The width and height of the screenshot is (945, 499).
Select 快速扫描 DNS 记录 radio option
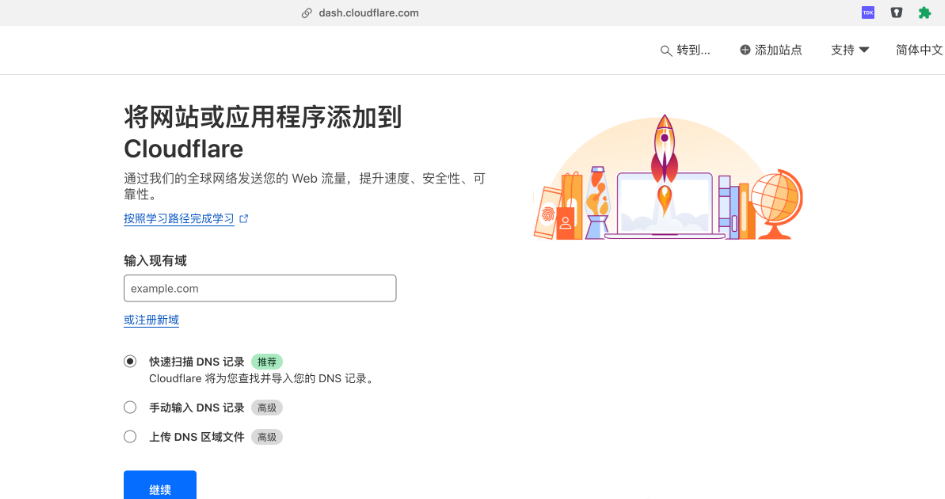coord(130,361)
